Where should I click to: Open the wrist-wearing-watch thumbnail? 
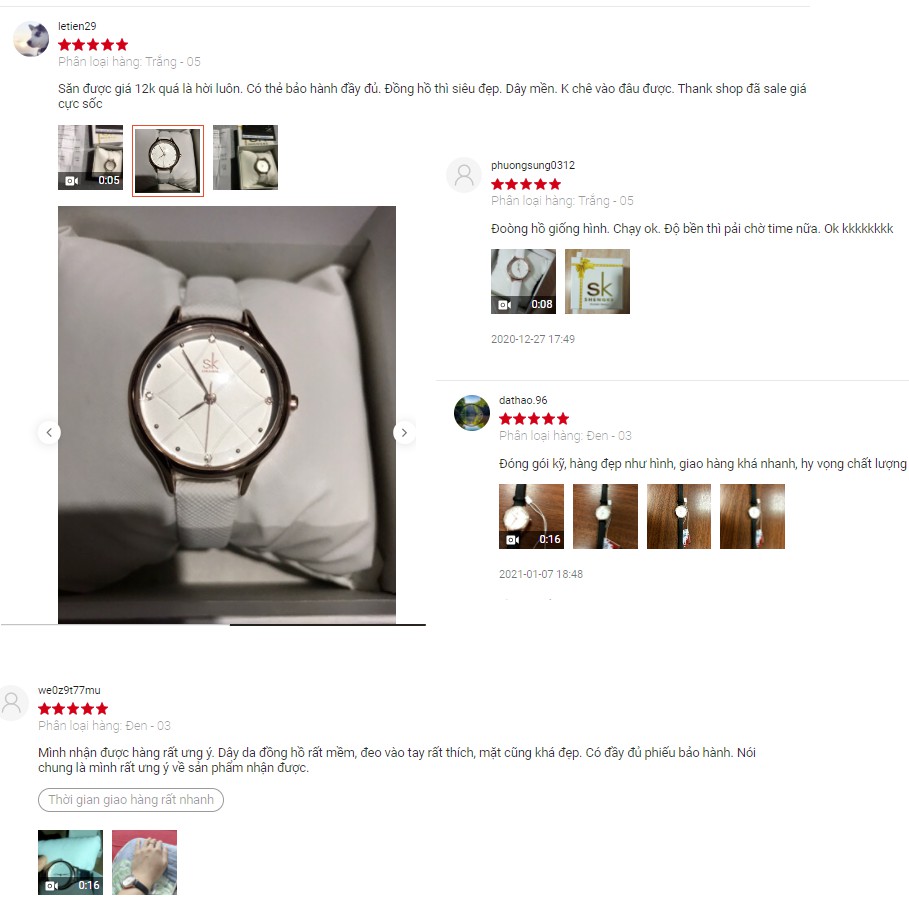[x=144, y=862]
